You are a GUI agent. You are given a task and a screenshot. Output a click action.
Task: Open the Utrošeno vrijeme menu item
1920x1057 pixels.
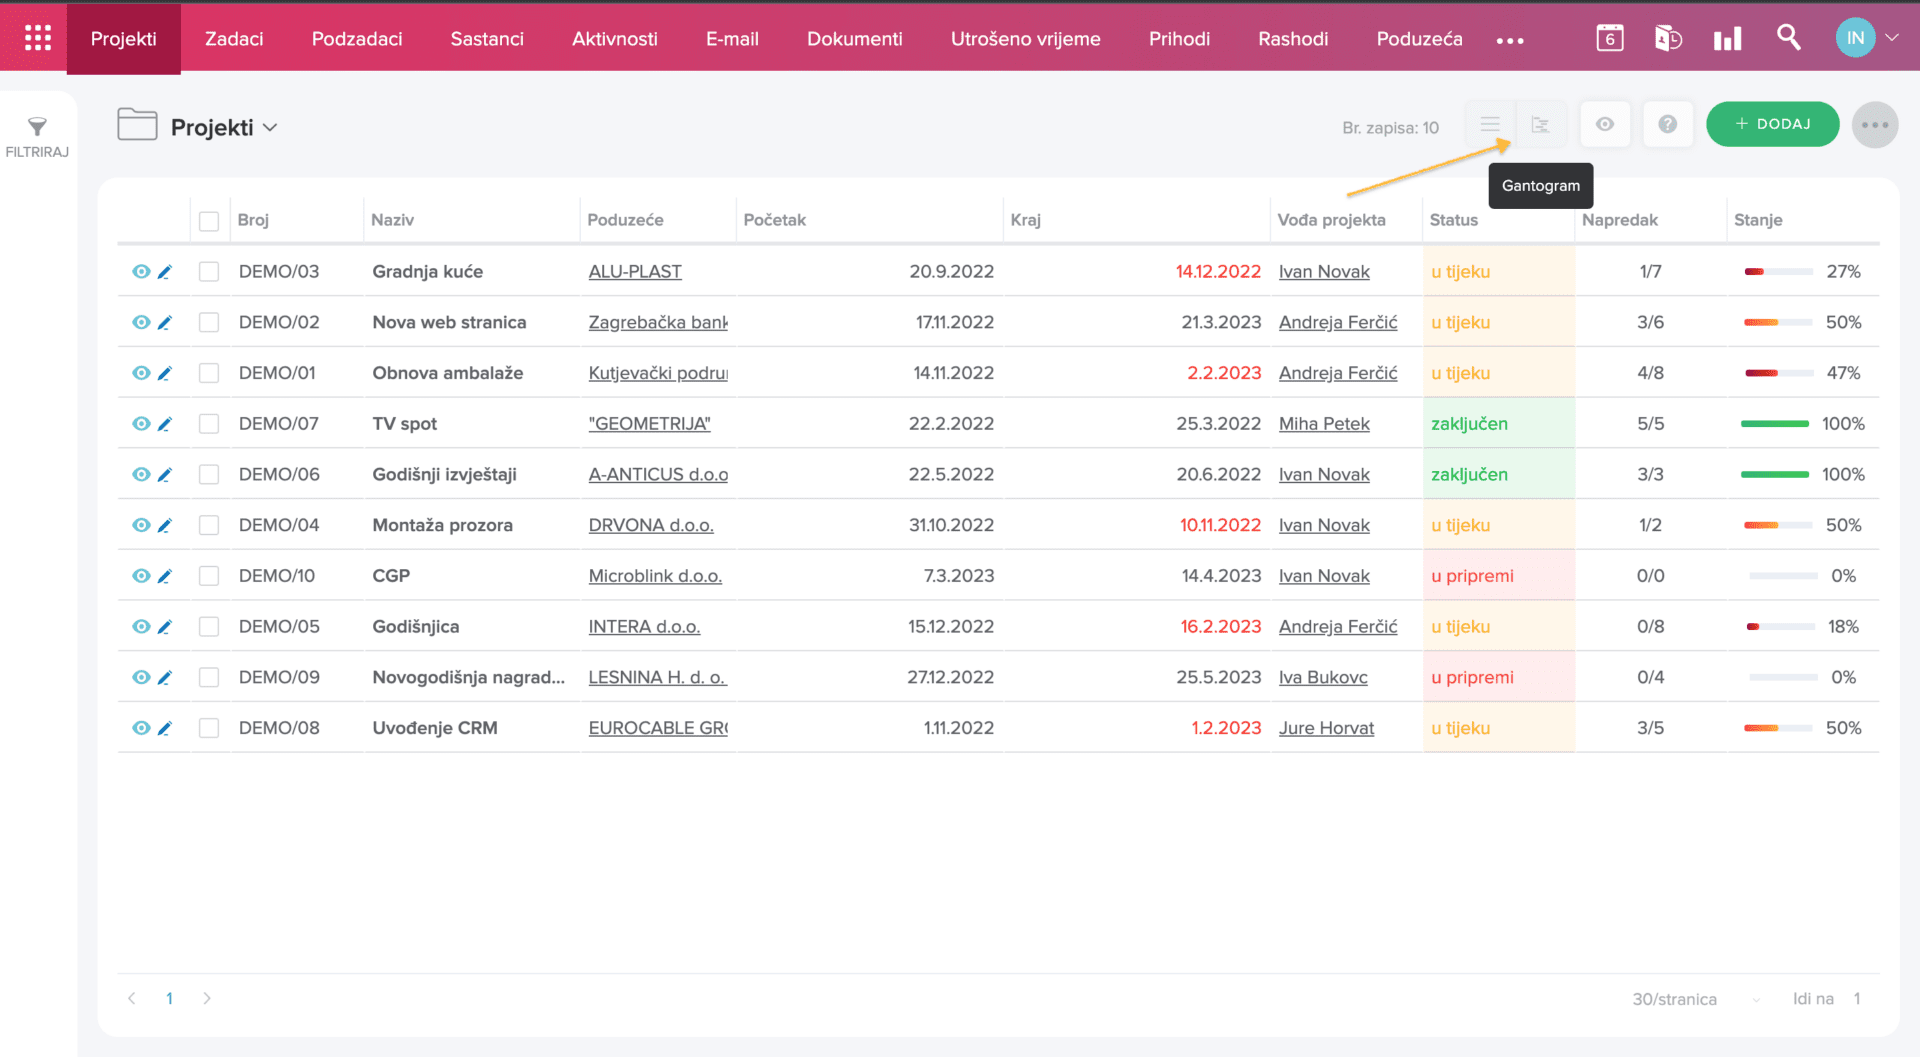(1025, 39)
